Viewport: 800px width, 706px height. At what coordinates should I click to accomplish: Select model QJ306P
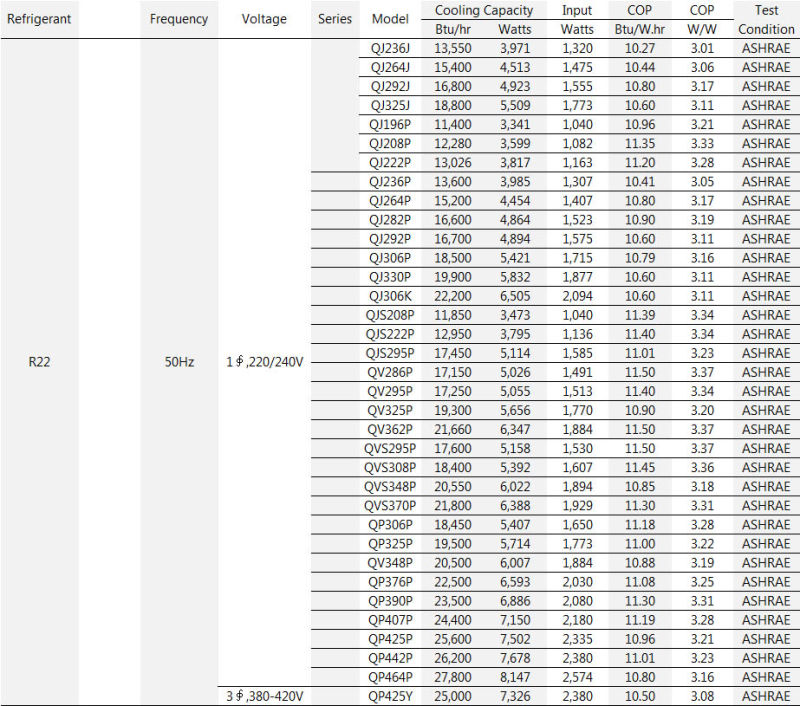390,258
